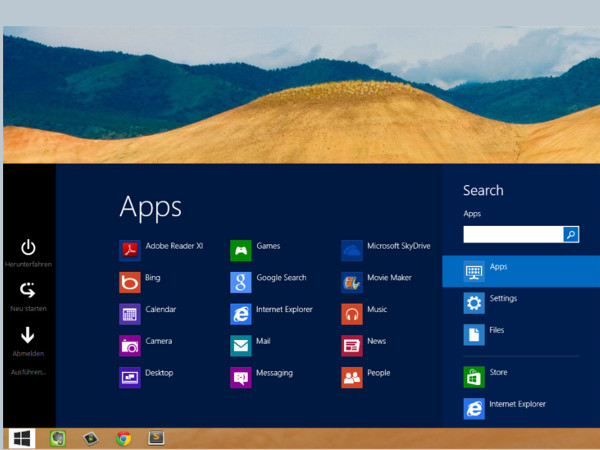
Task: Click the search magnifier button
Action: click(x=571, y=234)
